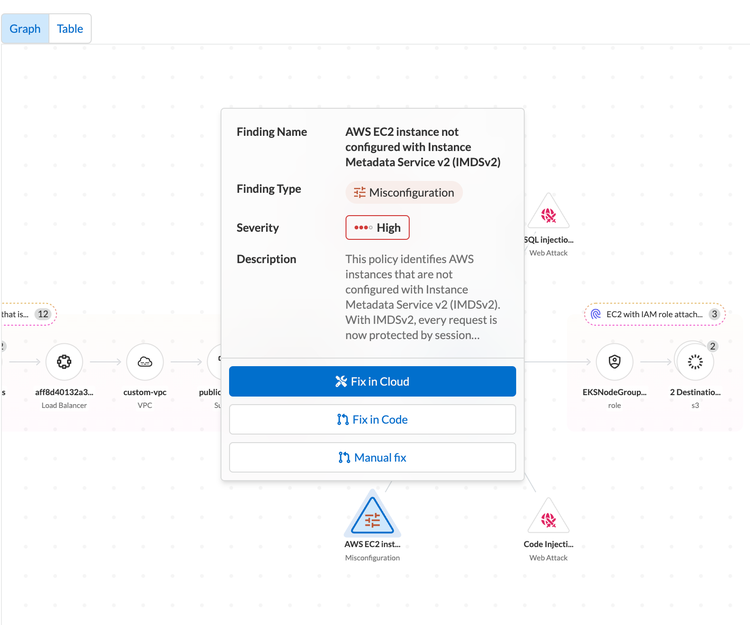Viewport: 750px width, 625px height.
Task: Click the Fix in Cloud button
Action: 372,381
